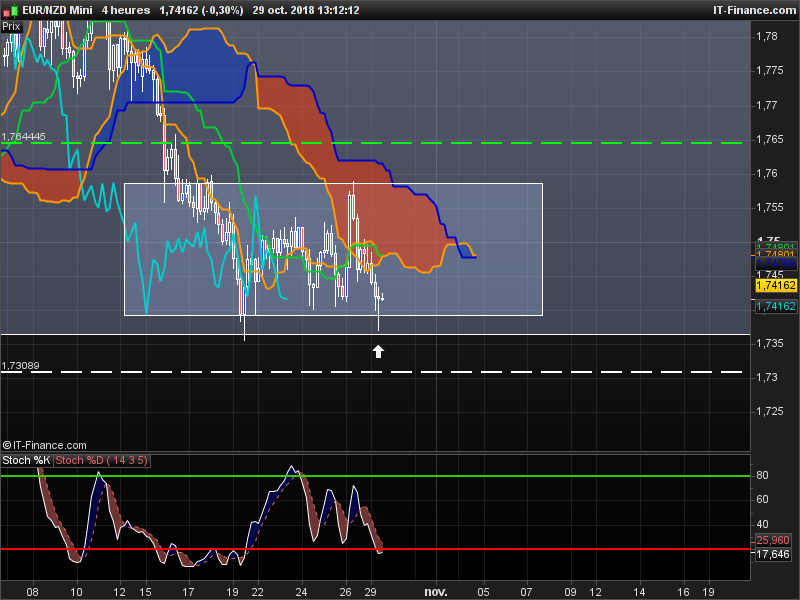Click the 60 level on stochastic scale
The height and width of the screenshot is (600, 800).
[762, 499]
